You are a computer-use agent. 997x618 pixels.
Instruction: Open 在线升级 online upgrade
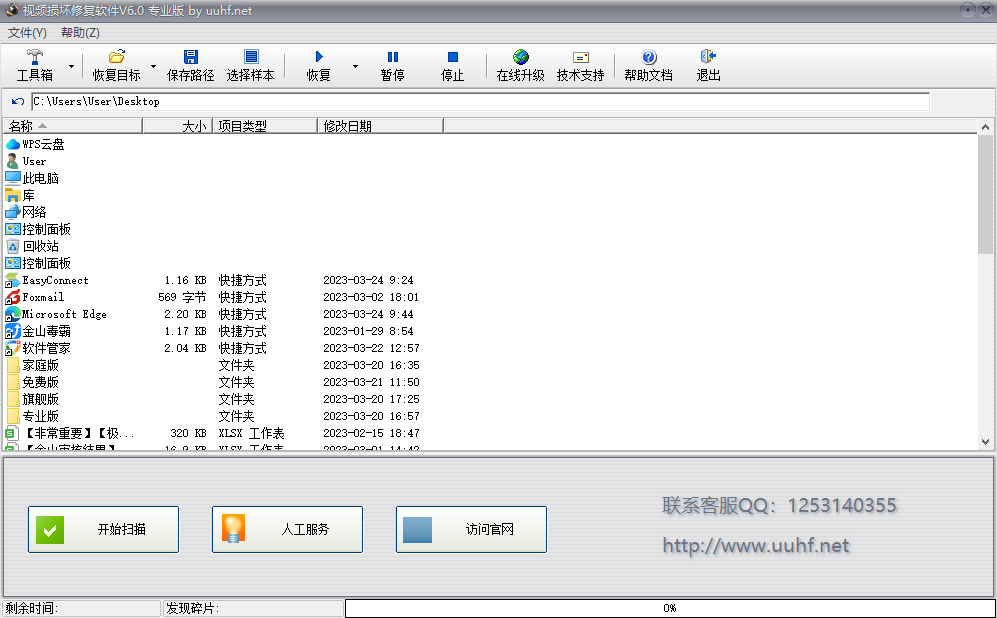point(520,65)
